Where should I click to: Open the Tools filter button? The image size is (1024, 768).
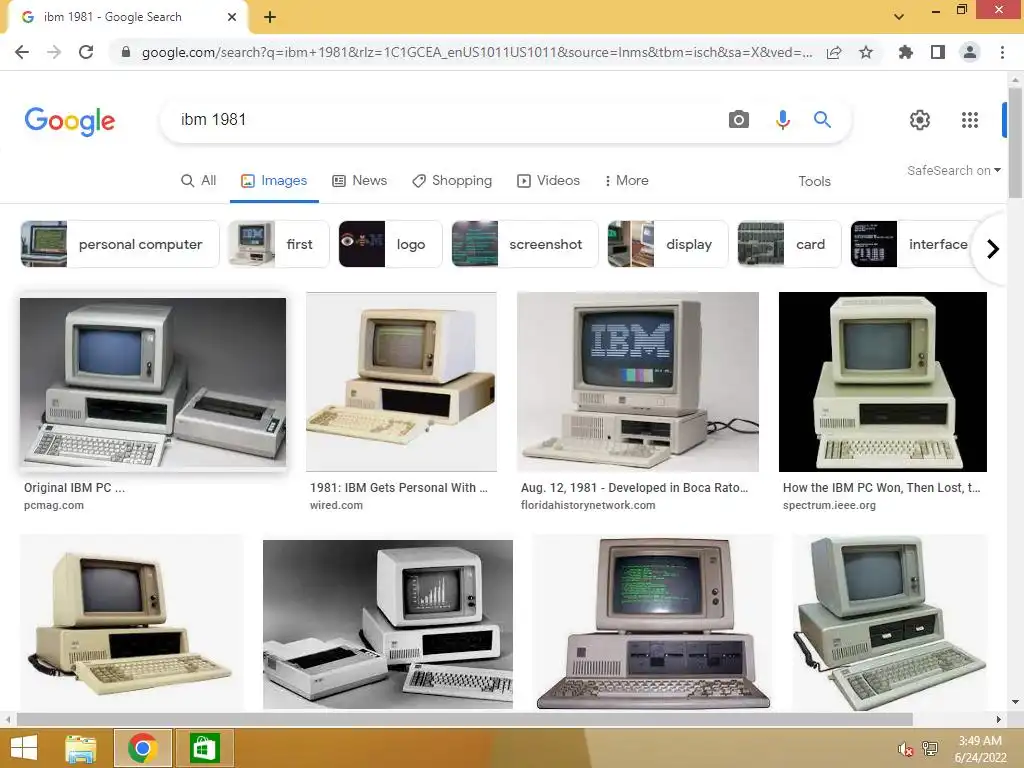[x=814, y=182]
